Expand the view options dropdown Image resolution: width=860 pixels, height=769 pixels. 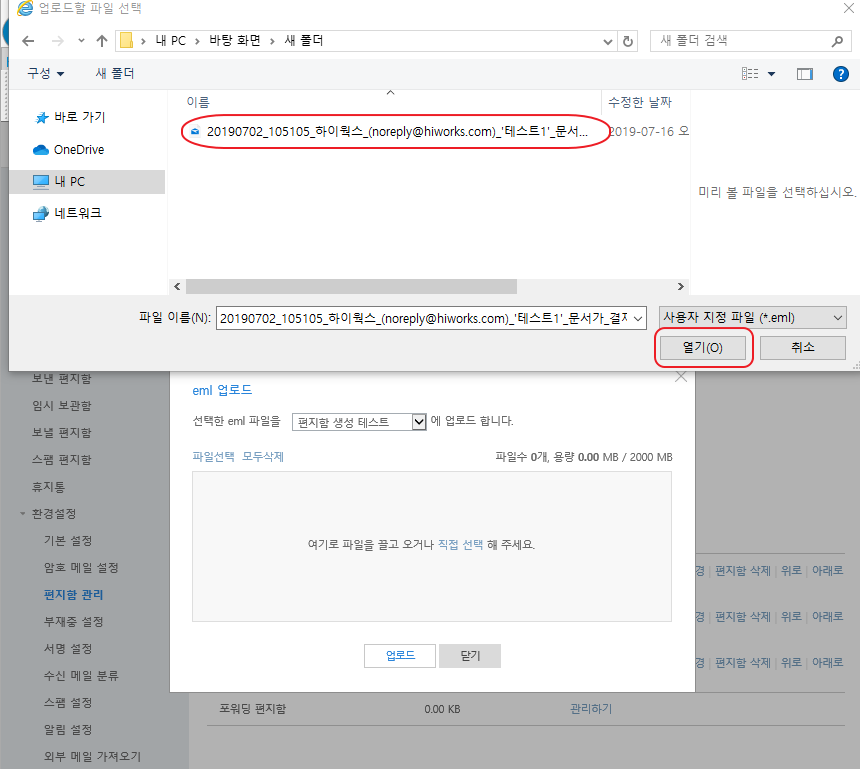772,74
